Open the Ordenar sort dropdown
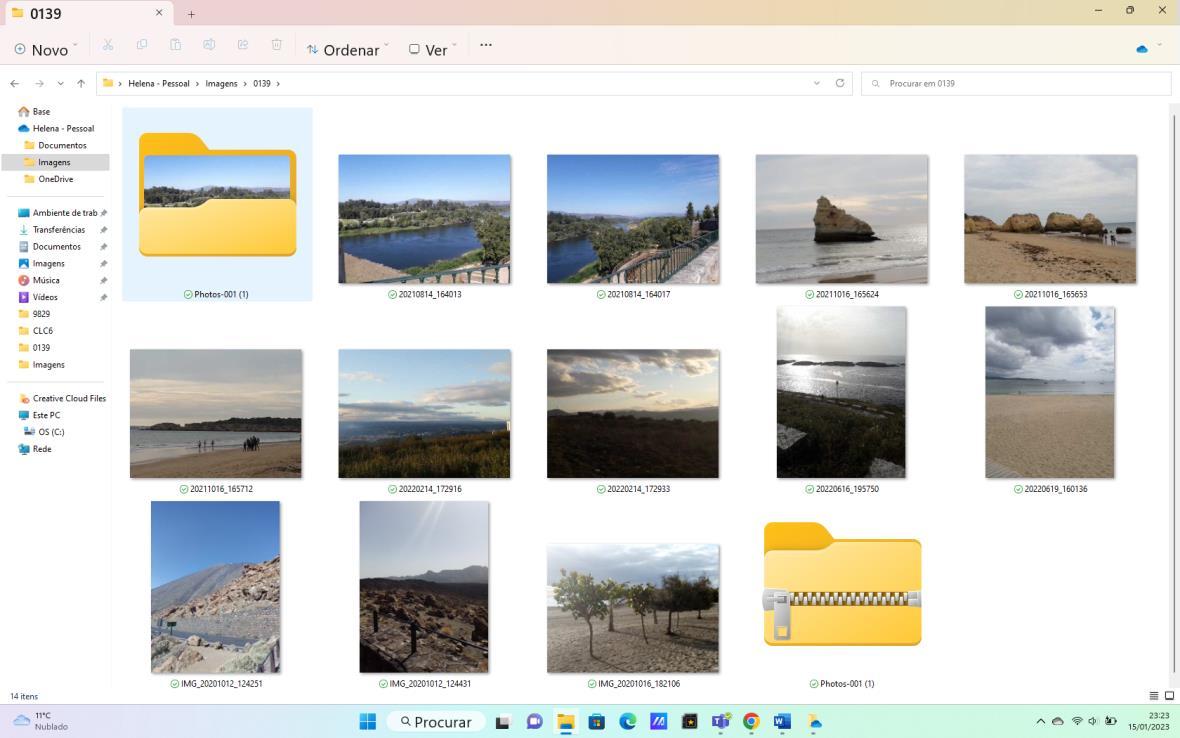 point(348,50)
